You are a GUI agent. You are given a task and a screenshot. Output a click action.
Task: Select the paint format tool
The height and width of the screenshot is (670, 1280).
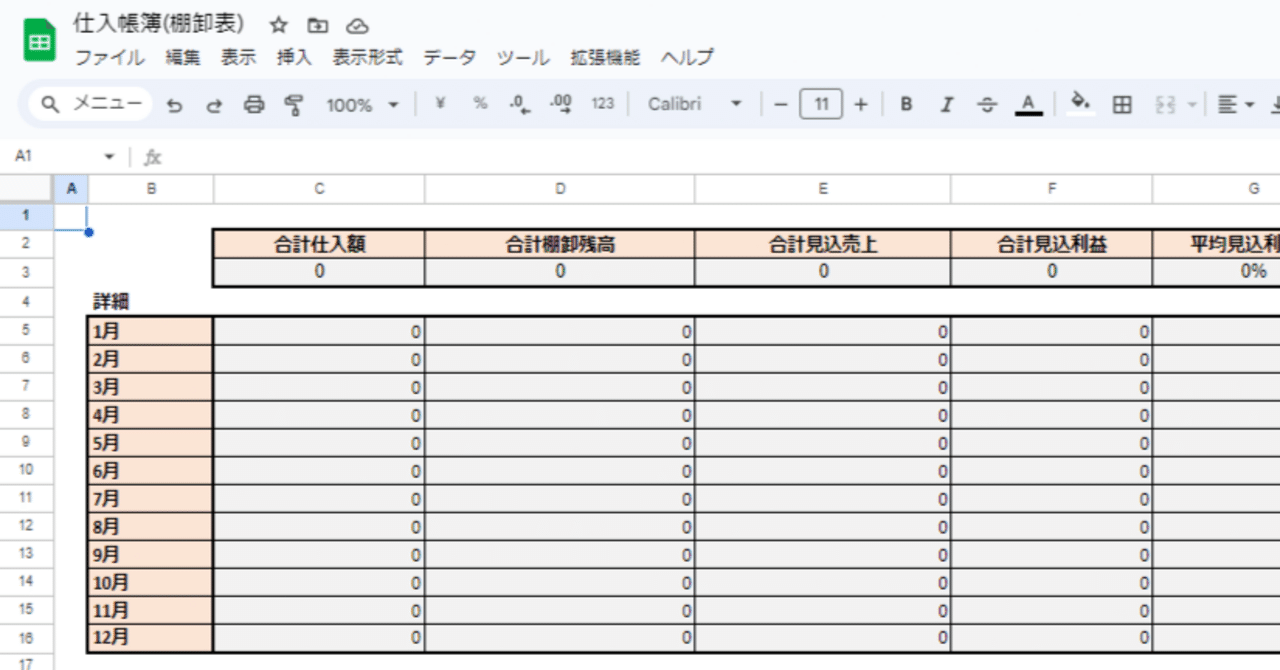click(x=292, y=103)
